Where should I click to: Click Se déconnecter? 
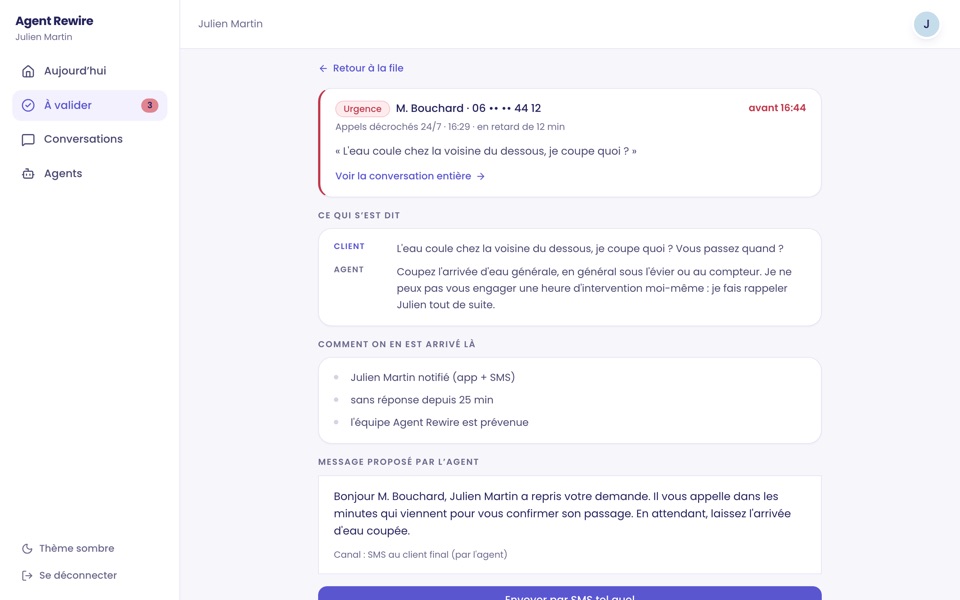point(69,576)
